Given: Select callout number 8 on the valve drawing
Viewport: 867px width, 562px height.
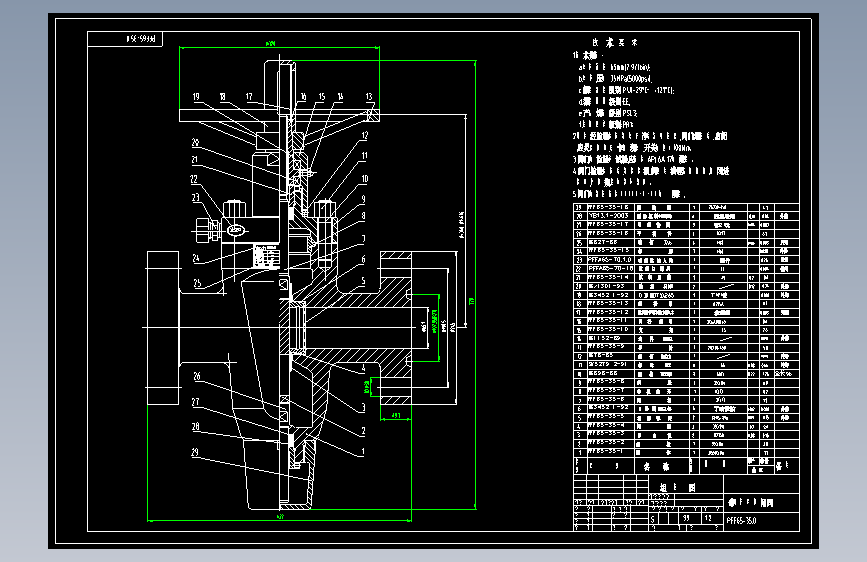Looking at the screenshot, I should [x=363, y=216].
